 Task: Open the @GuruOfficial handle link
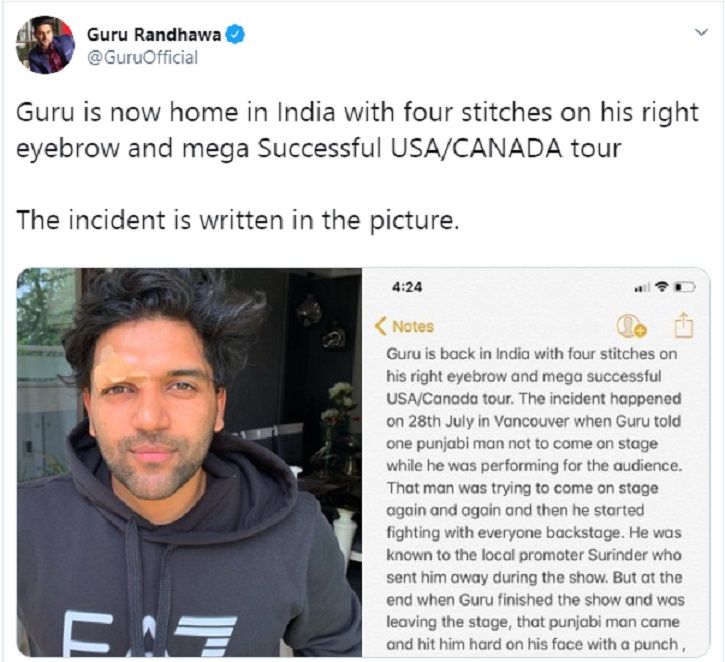coord(142,58)
